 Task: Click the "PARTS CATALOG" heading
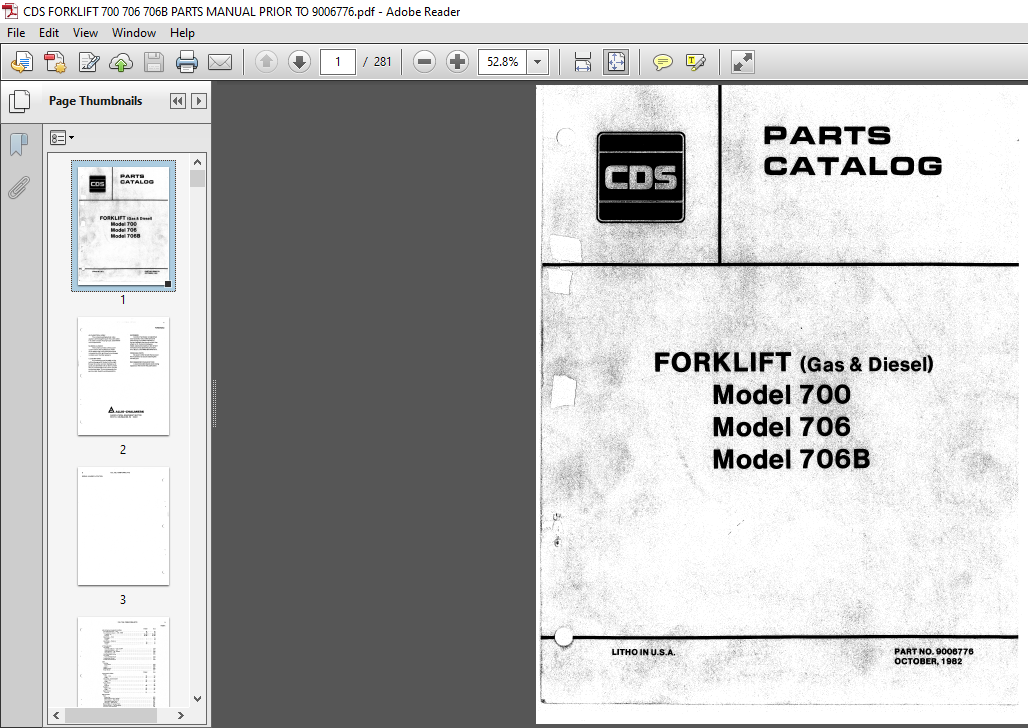coord(852,151)
